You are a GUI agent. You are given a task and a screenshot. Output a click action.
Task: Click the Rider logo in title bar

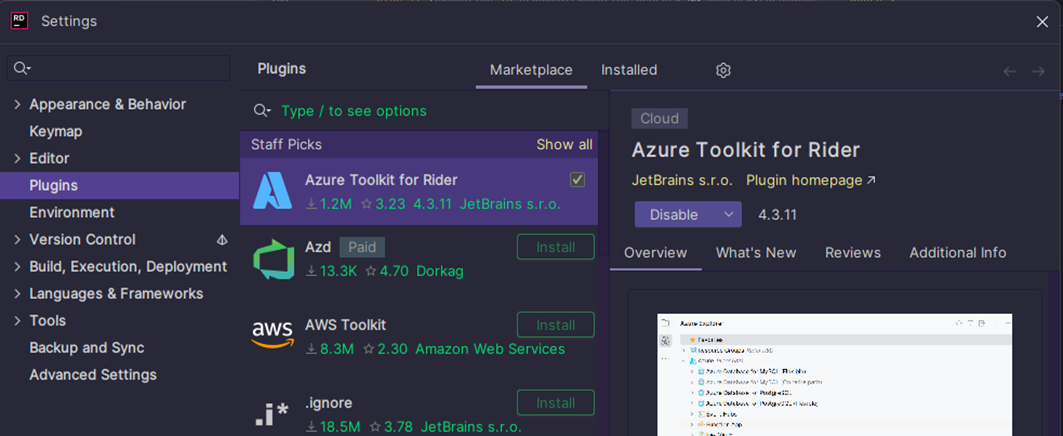(19, 21)
